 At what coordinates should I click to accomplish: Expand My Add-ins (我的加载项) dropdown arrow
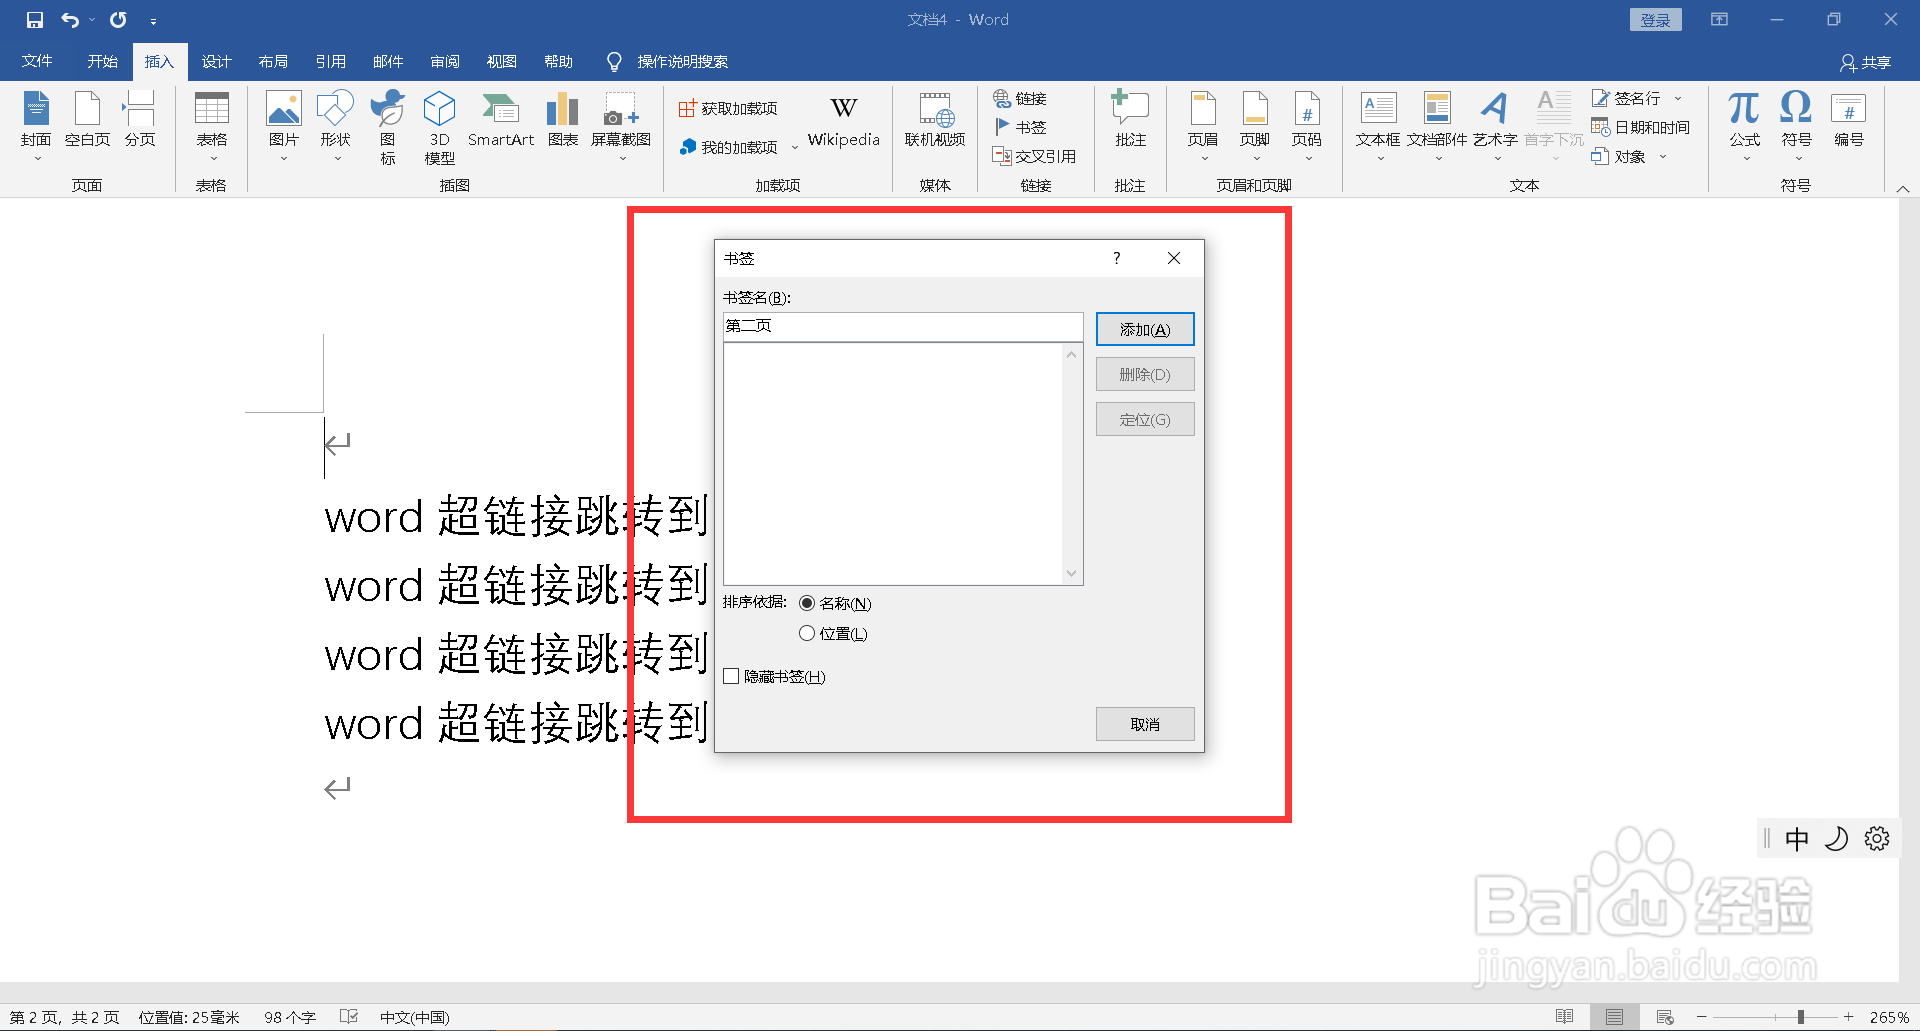795,148
